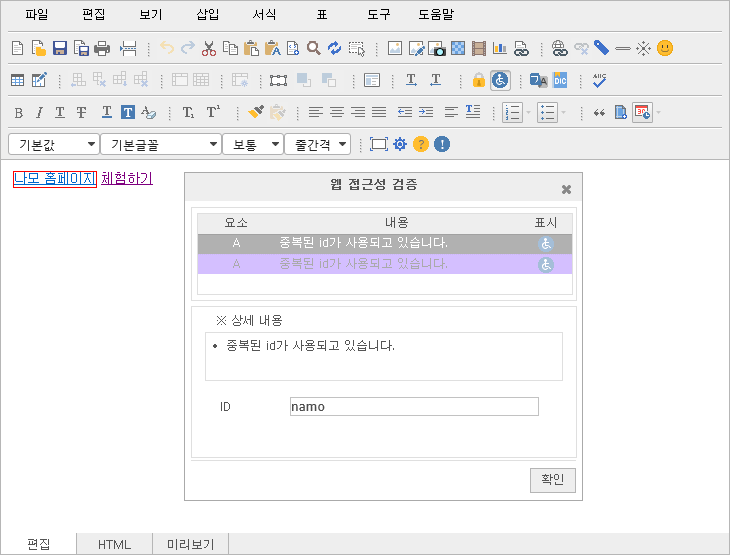The width and height of the screenshot is (730, 555).
Task: Open the 기본글꼴 font dropdown
Action: pyautogui.click(x=161, y=144)
